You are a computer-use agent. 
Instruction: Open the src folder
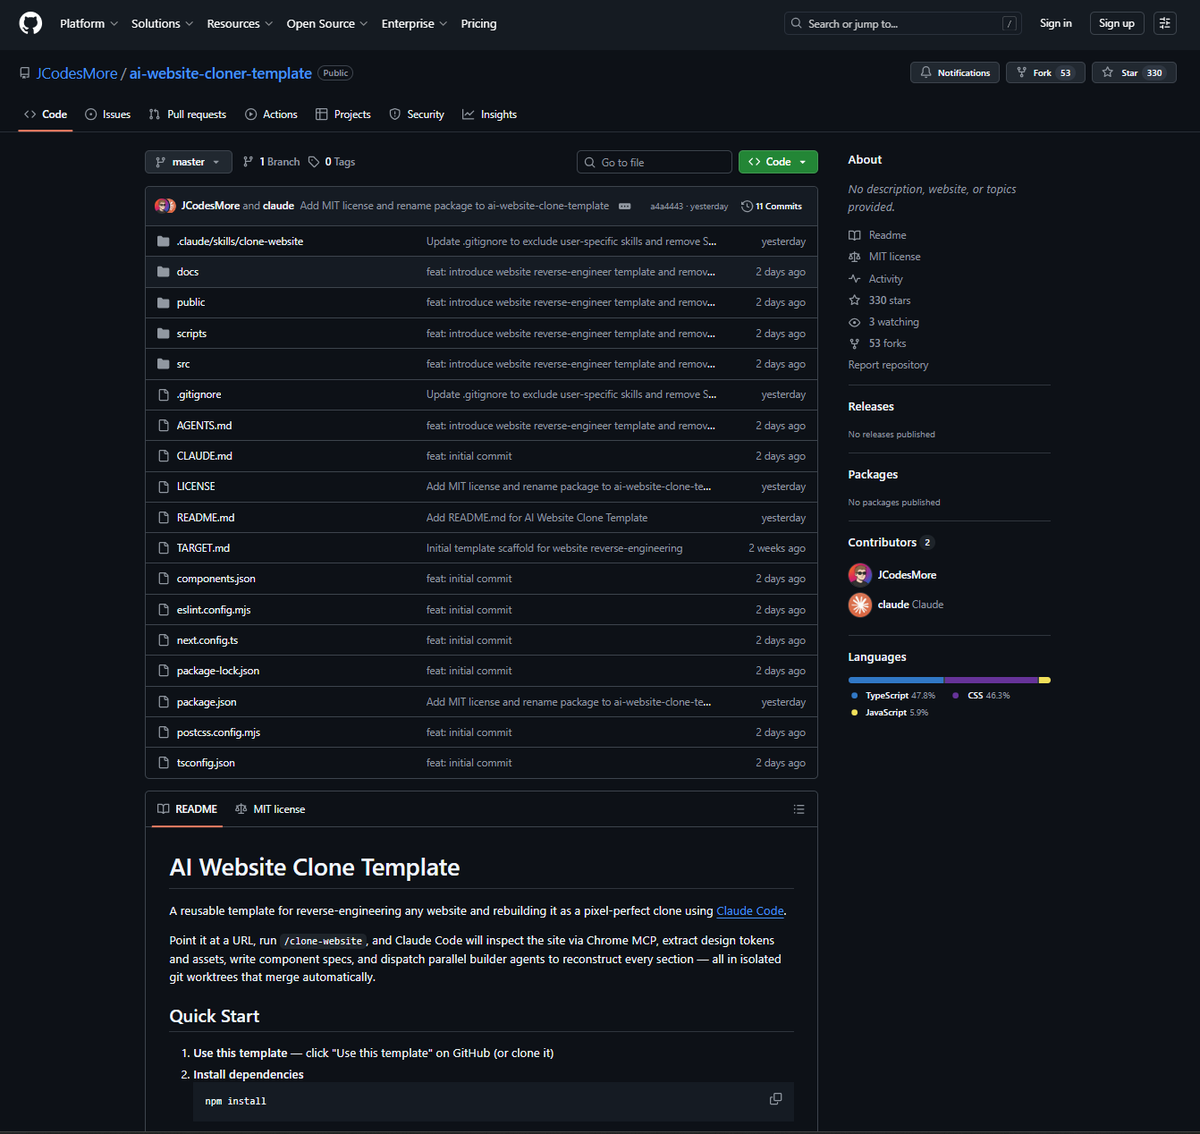(x=183, y=364)
